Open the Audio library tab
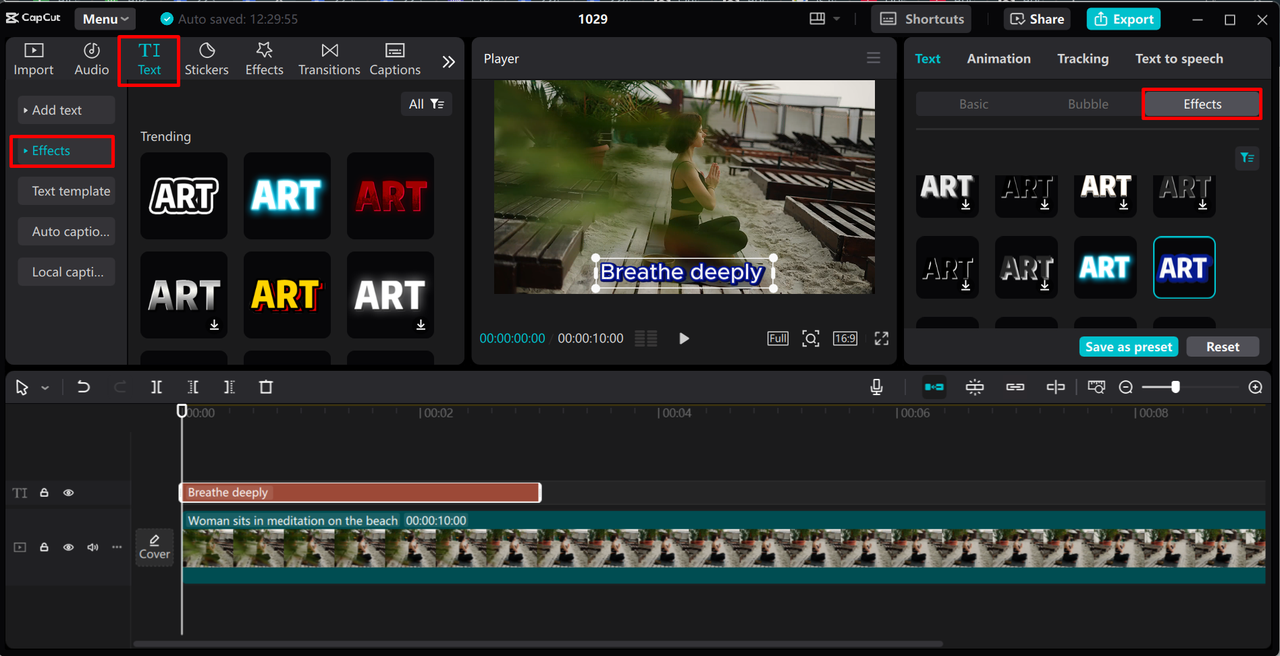 (91, 60)
